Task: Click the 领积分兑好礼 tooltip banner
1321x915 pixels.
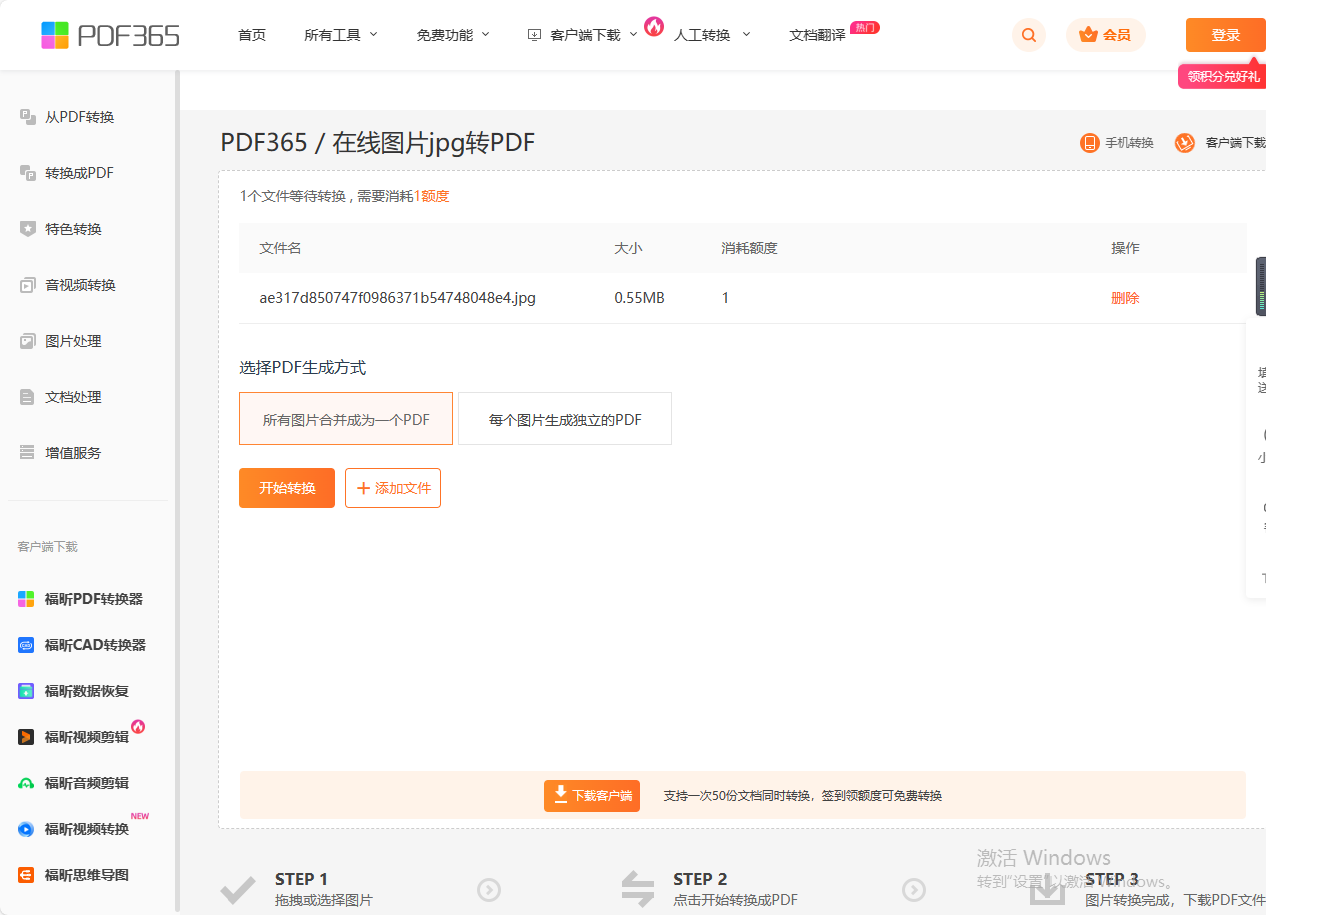Action: click(1222, 76)
